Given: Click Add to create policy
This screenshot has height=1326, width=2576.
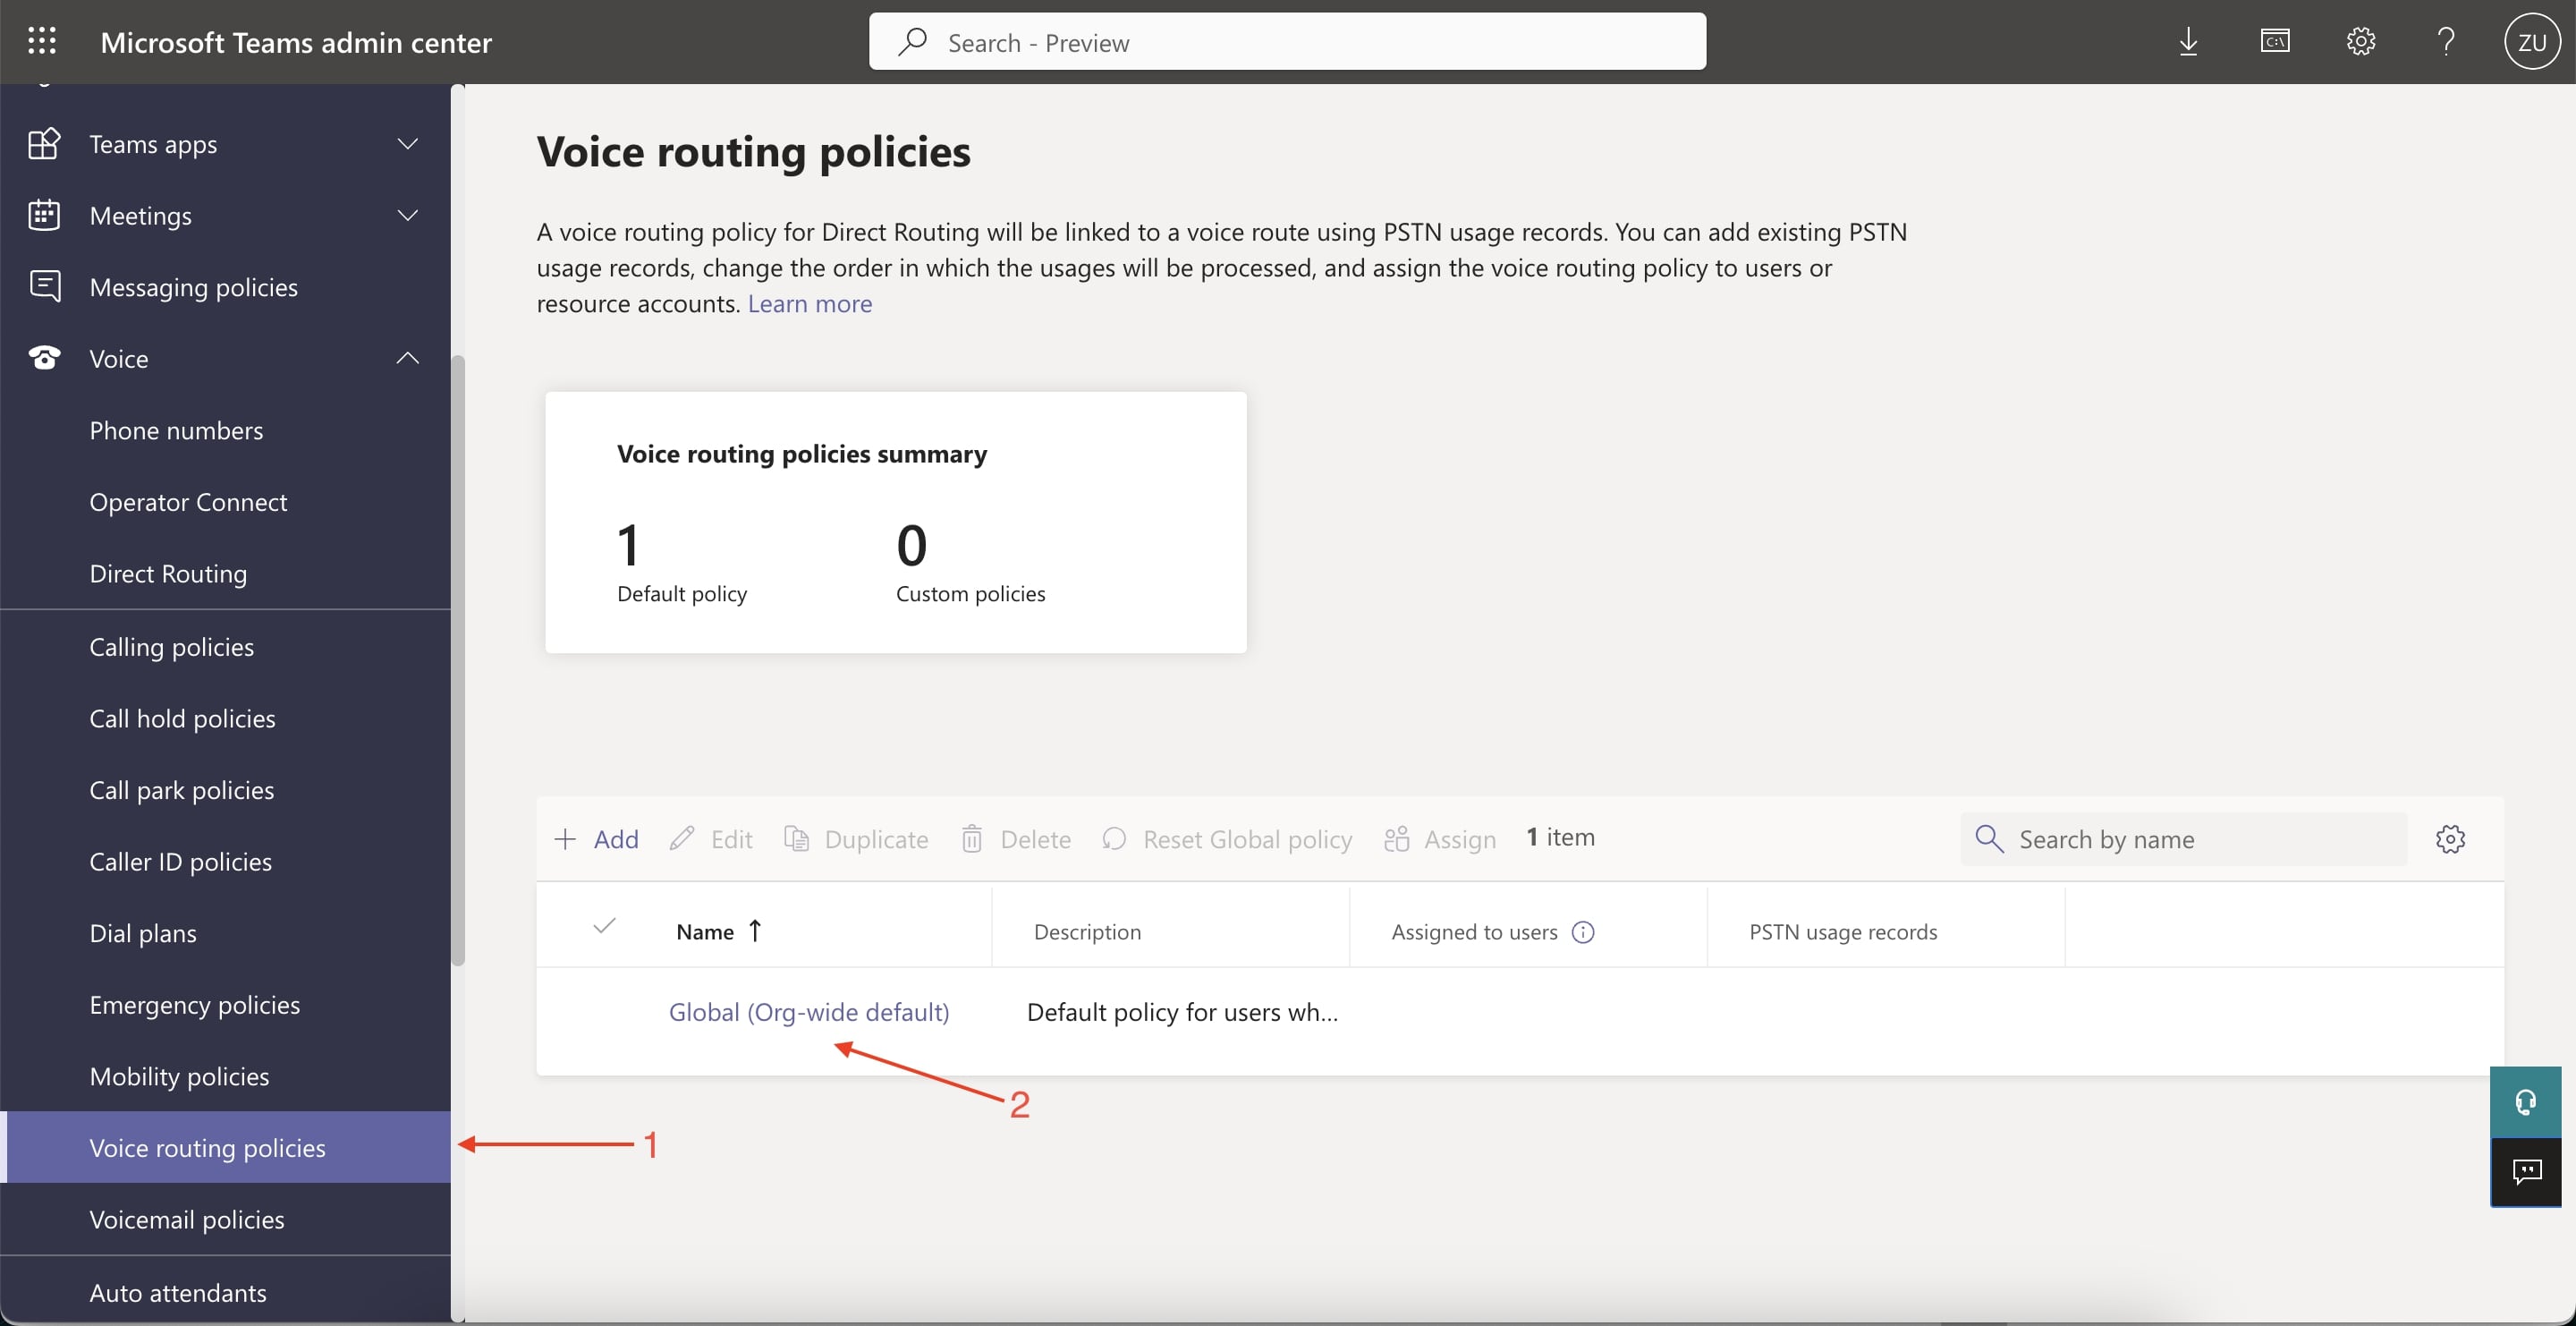Looking at the screenshot, I should pos(597,838).
